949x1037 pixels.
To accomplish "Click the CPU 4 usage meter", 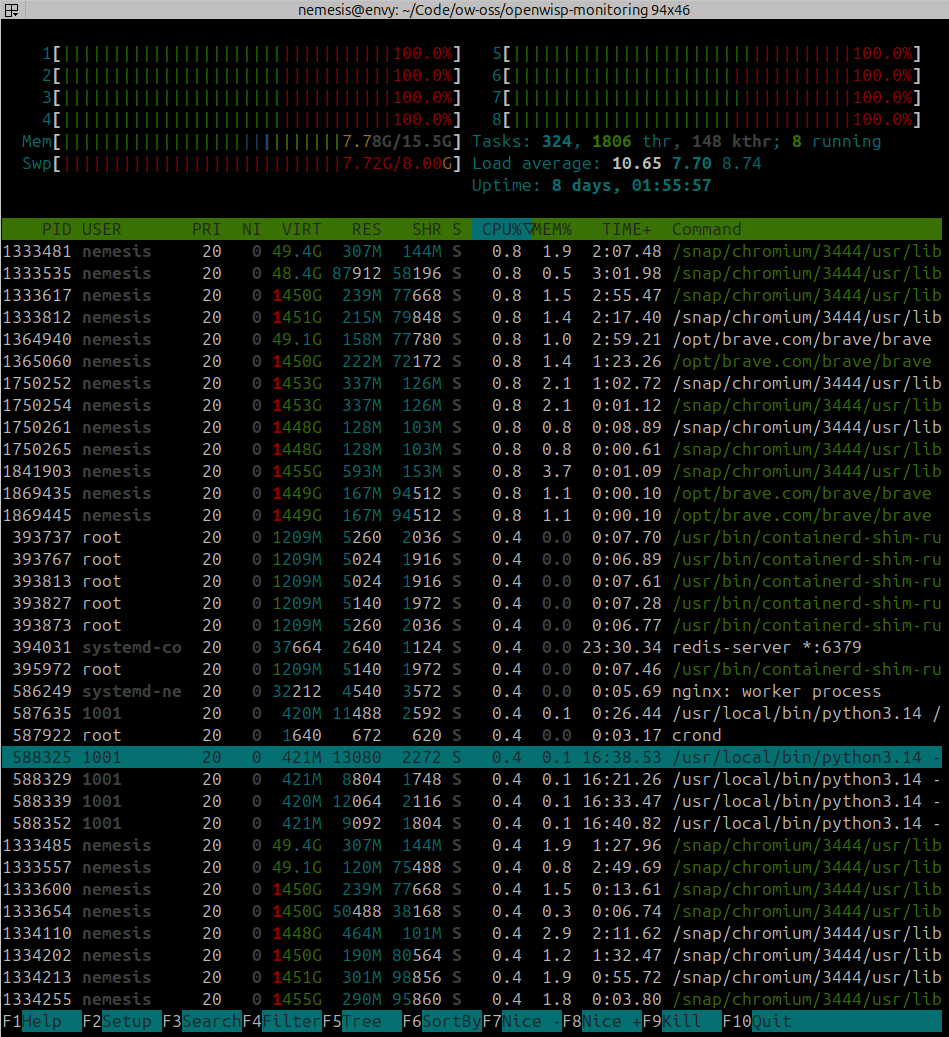I will tap(251, 120).
